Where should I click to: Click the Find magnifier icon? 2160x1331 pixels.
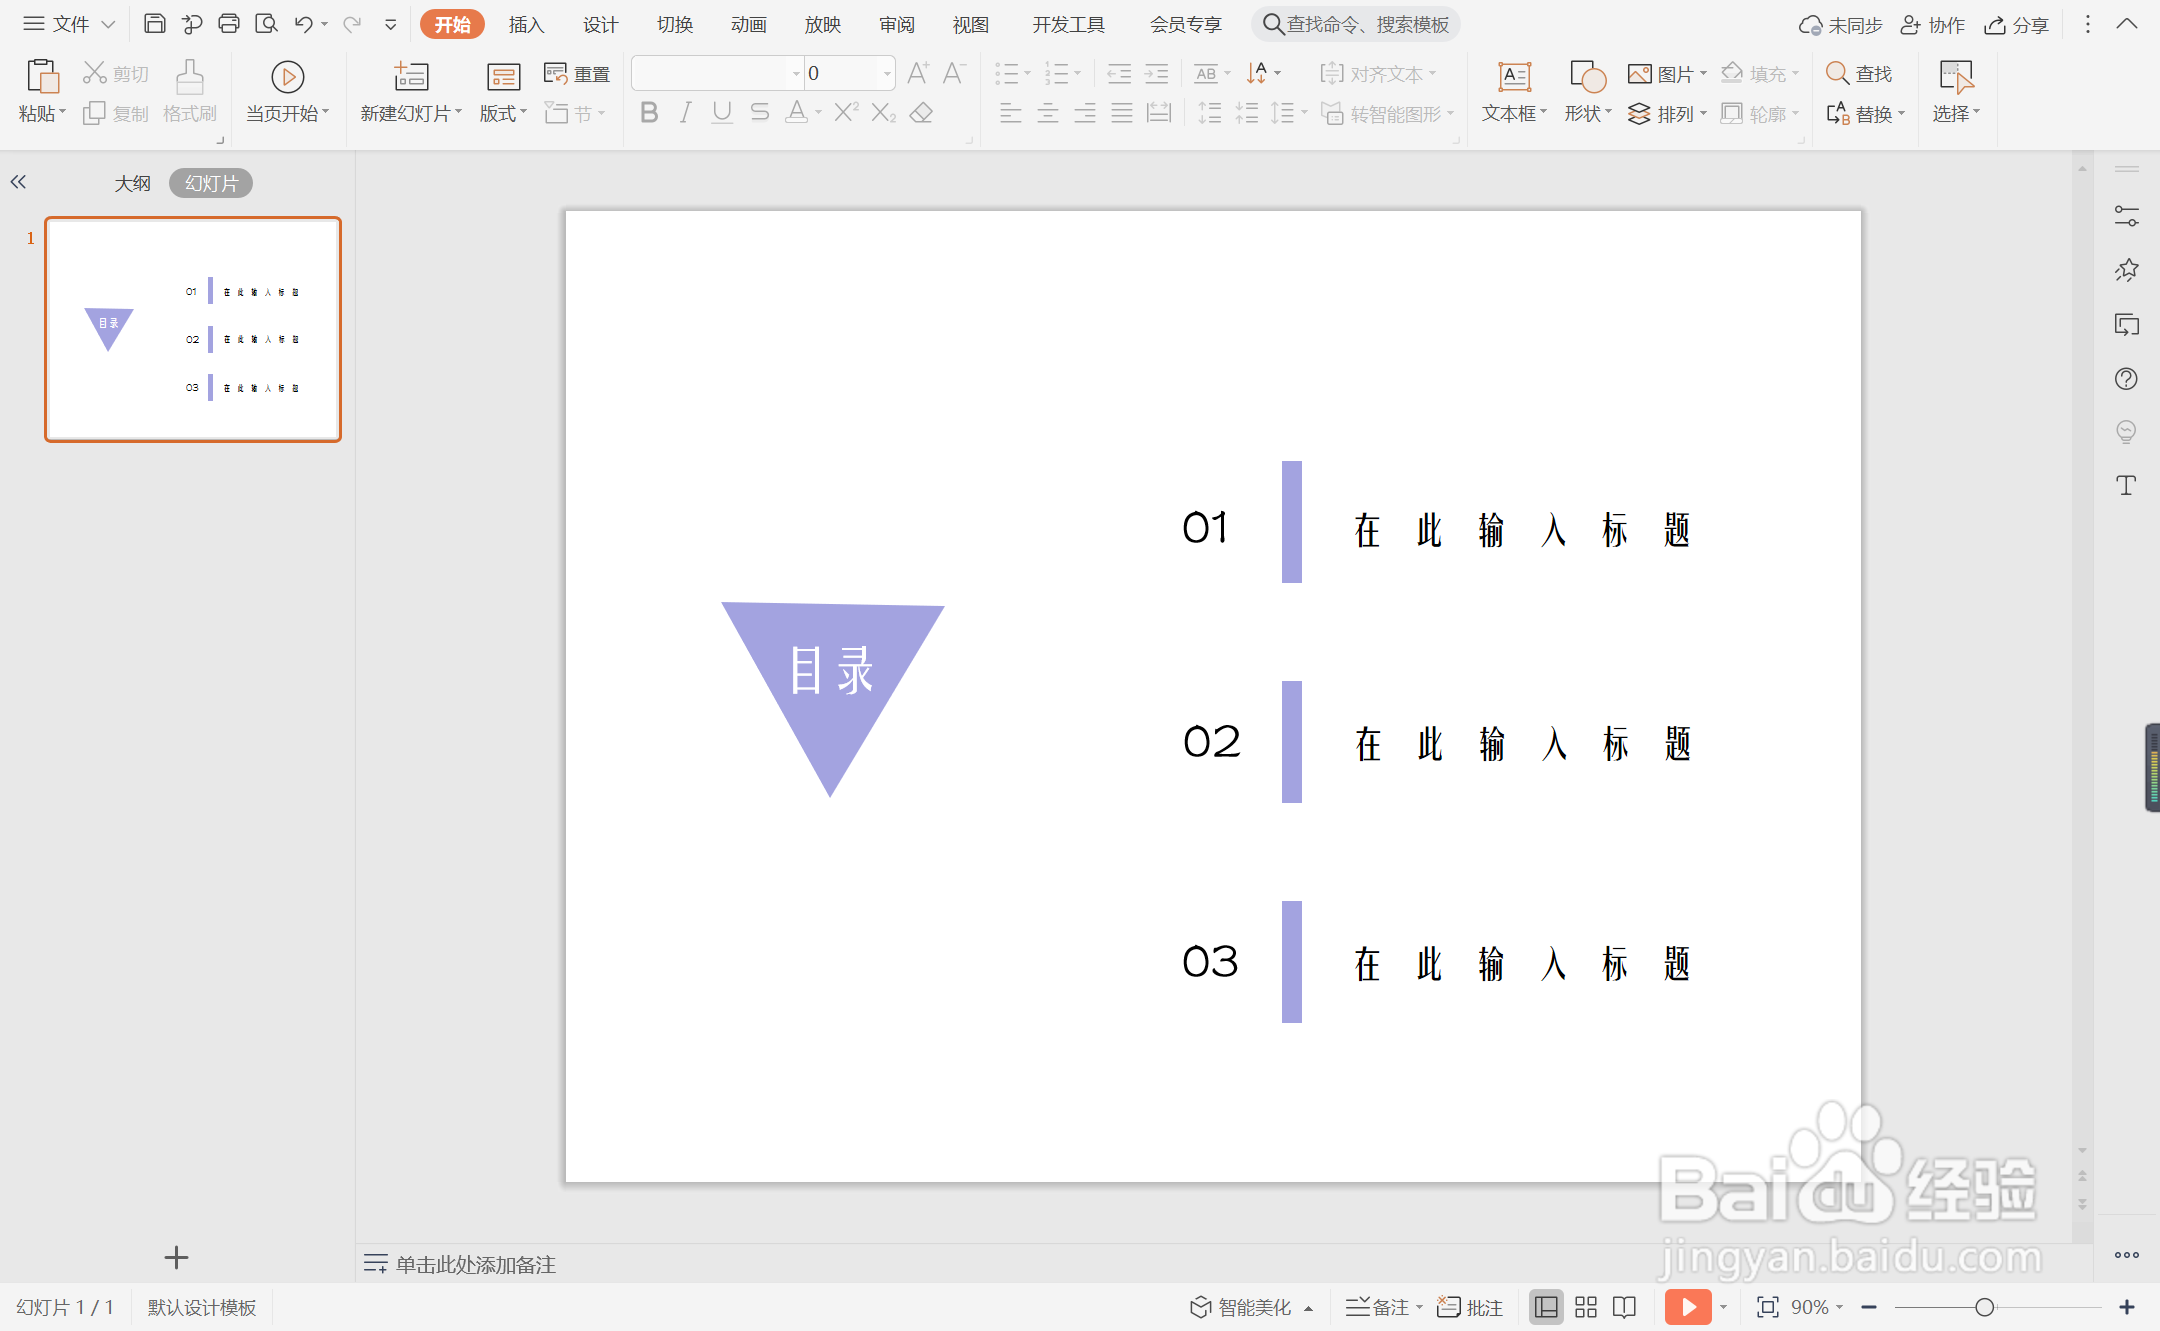1838,73
